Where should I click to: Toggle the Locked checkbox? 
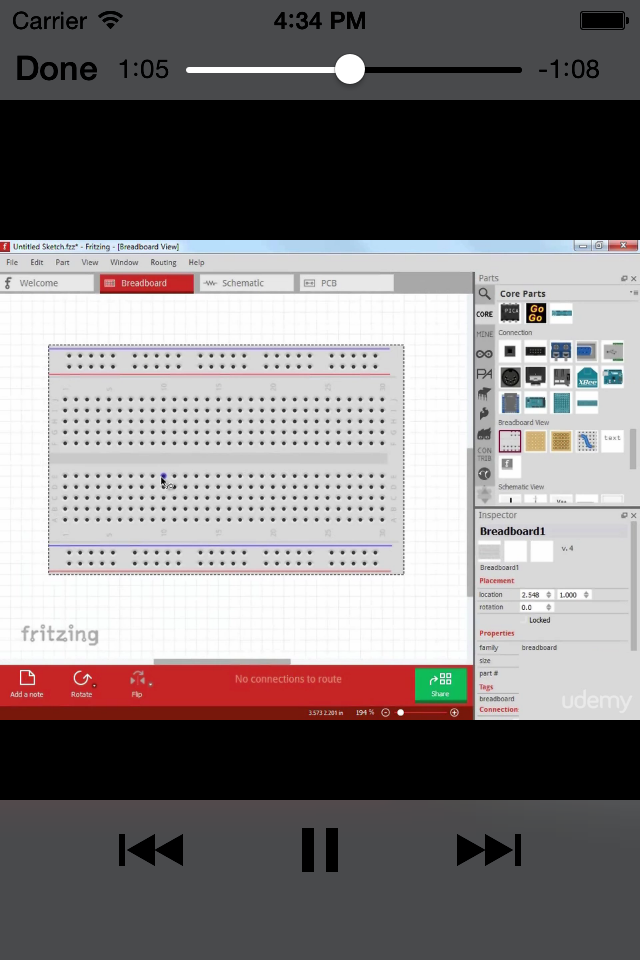[x=524, y=620]
